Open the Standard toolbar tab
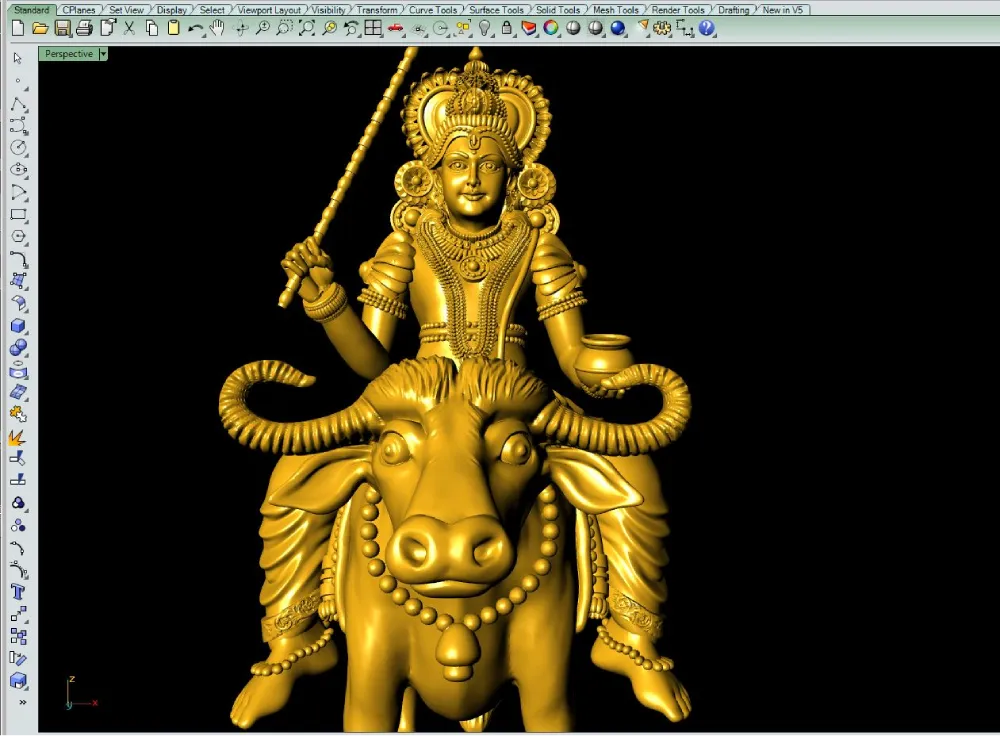The width and height of the screenshot is (1000, 736). 32,10
